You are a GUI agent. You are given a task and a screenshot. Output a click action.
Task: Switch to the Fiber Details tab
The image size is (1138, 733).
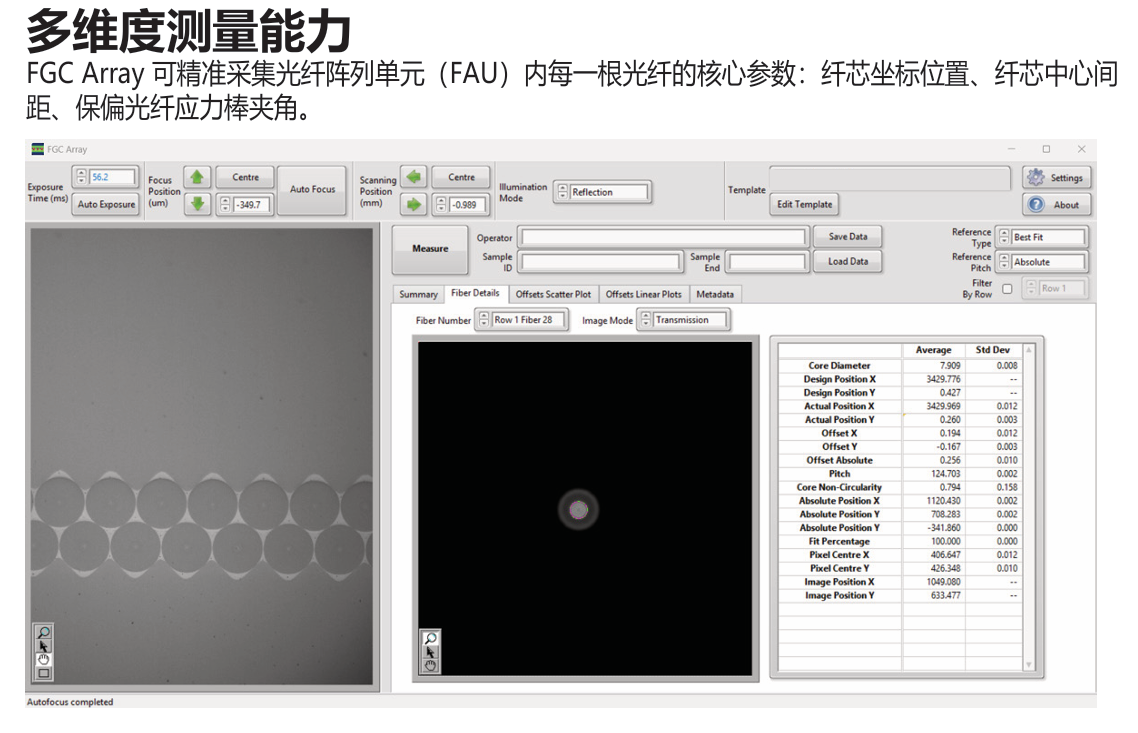coord(475,293)
